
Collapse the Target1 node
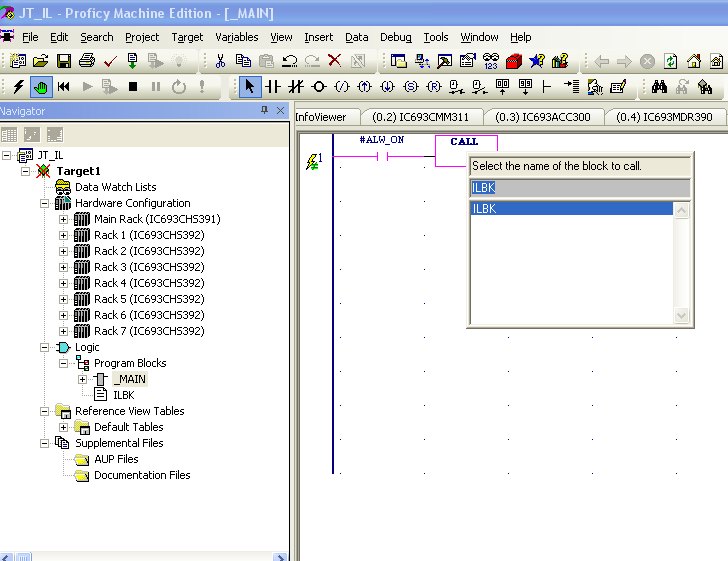coord(26,171)
